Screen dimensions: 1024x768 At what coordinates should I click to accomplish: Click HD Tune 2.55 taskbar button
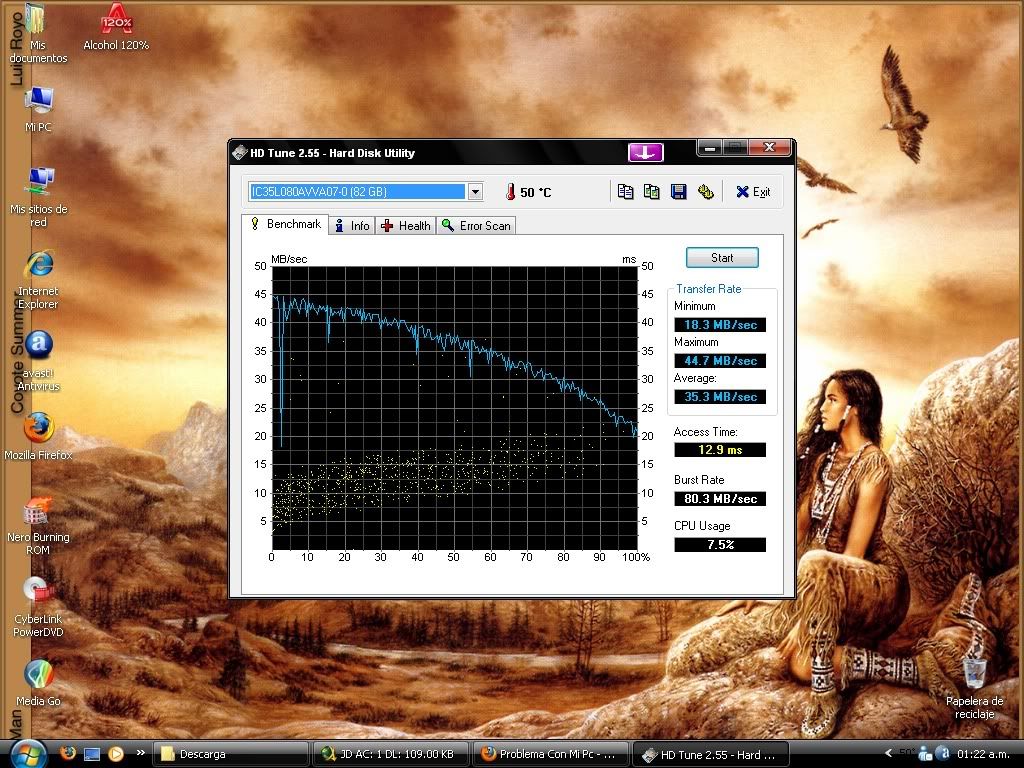[710, 754]
